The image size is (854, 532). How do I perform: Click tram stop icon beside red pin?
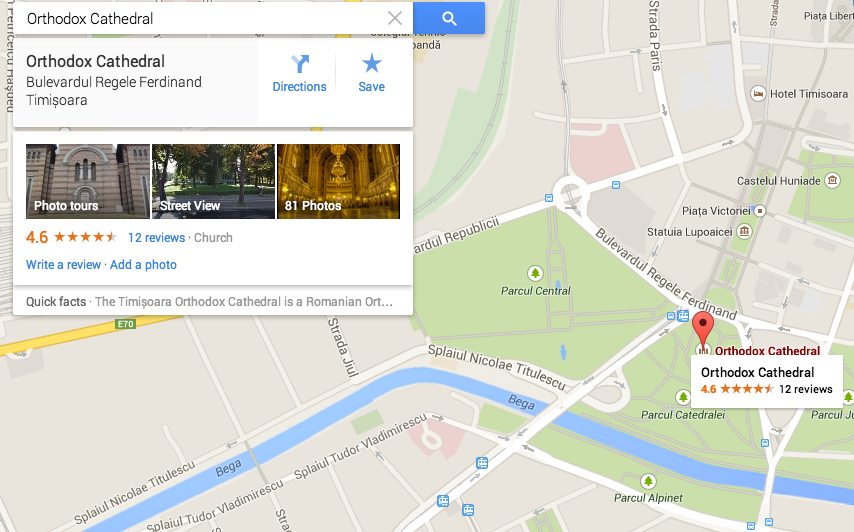(x=683, y=316)
